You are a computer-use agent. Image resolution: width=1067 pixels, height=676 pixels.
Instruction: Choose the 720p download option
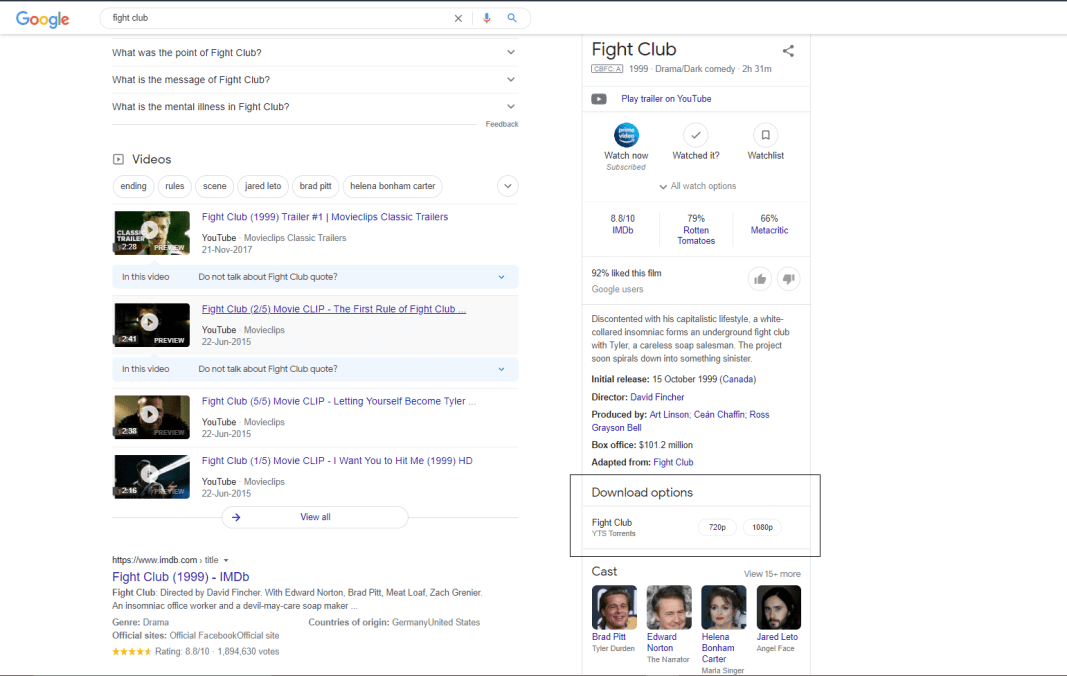(x=717, y=528)
